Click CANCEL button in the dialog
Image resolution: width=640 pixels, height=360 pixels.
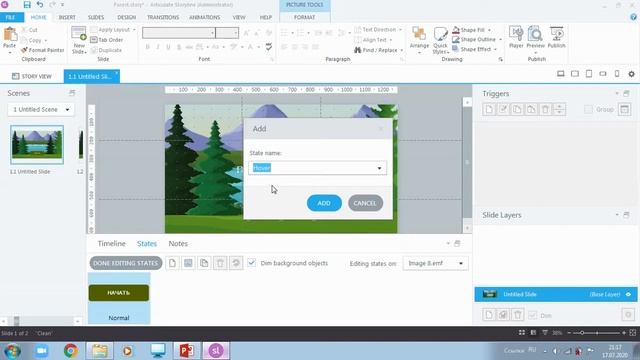tap(365, 203)
